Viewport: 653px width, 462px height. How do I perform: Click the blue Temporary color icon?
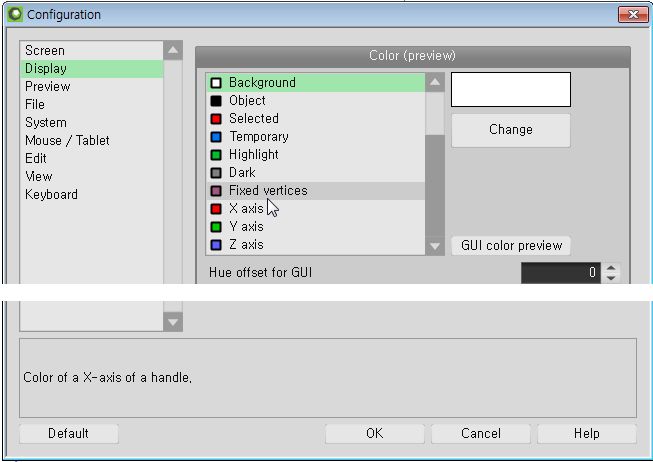[x=216, y=137]
